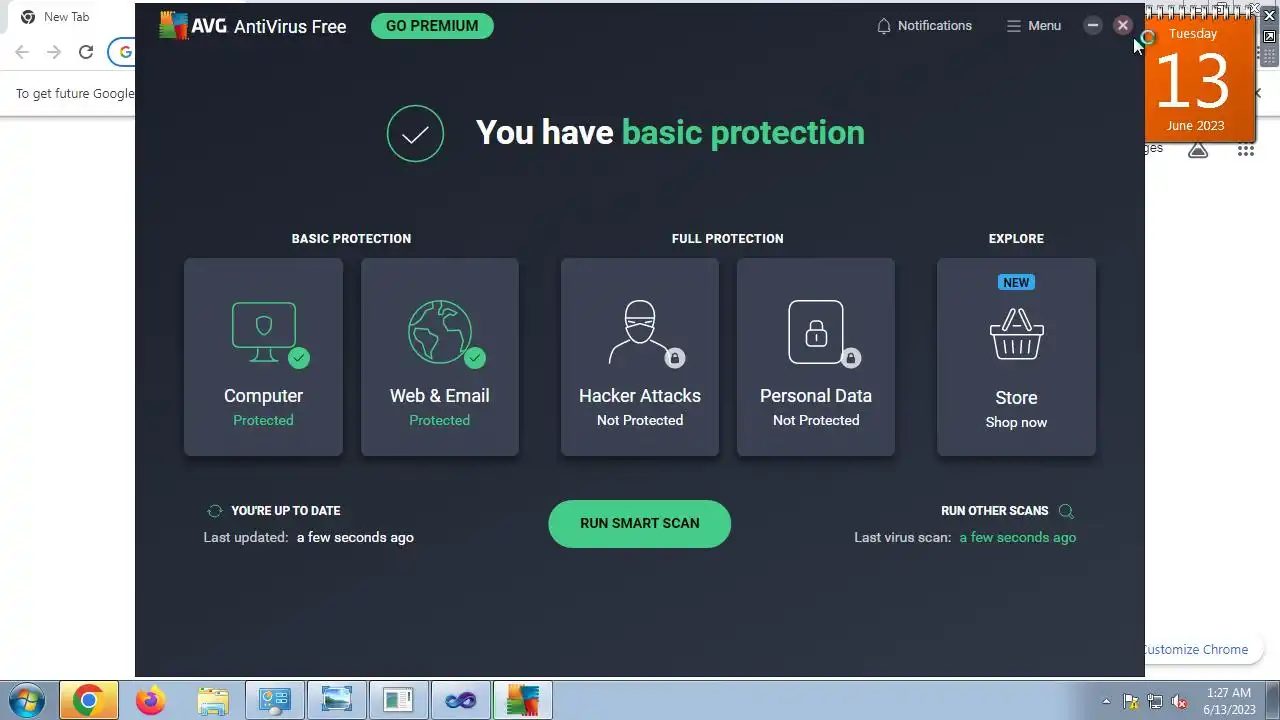1280x720 pixels.
Task: Click the update refresh arrows icon
Action: 214,511
